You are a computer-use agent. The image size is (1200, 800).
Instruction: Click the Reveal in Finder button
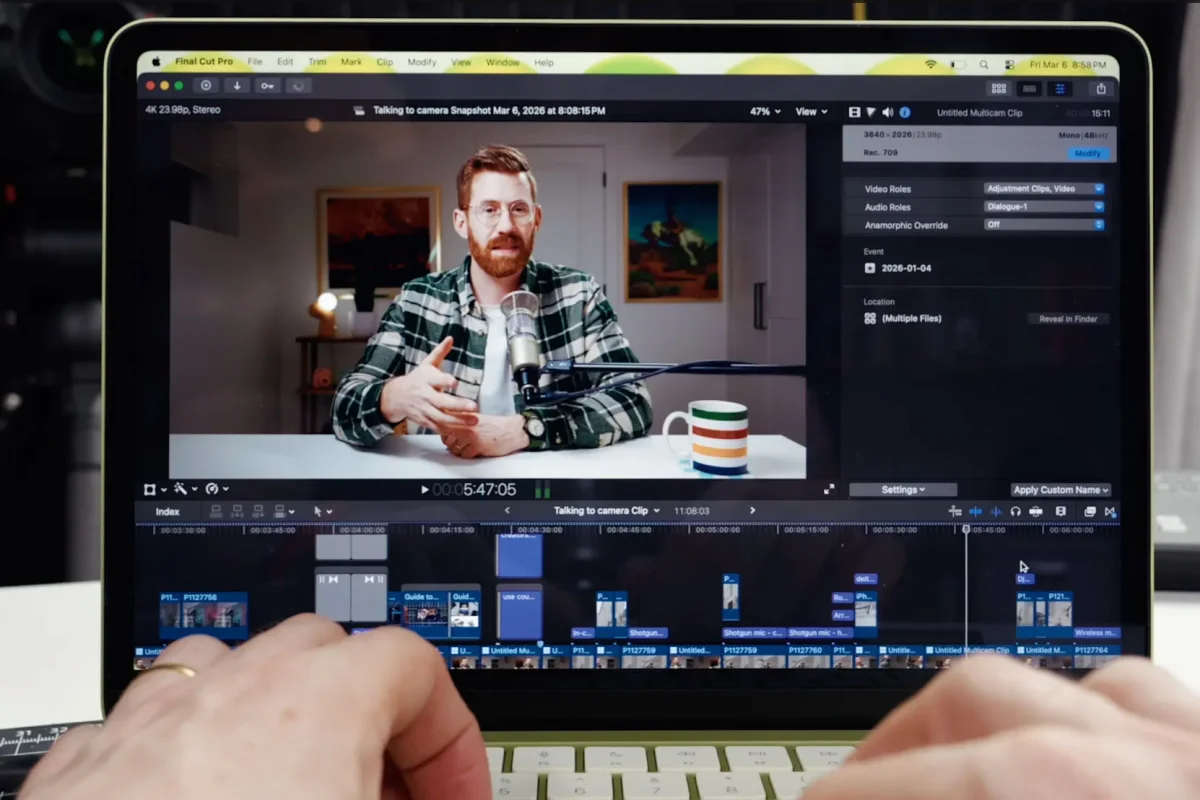click(x=1068, y=318)
